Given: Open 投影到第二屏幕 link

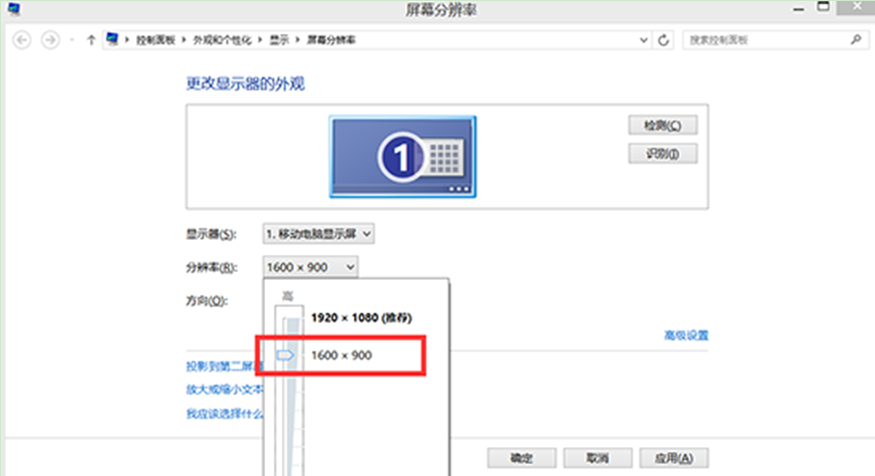Looking at the screenshot, I should (224, 366).
